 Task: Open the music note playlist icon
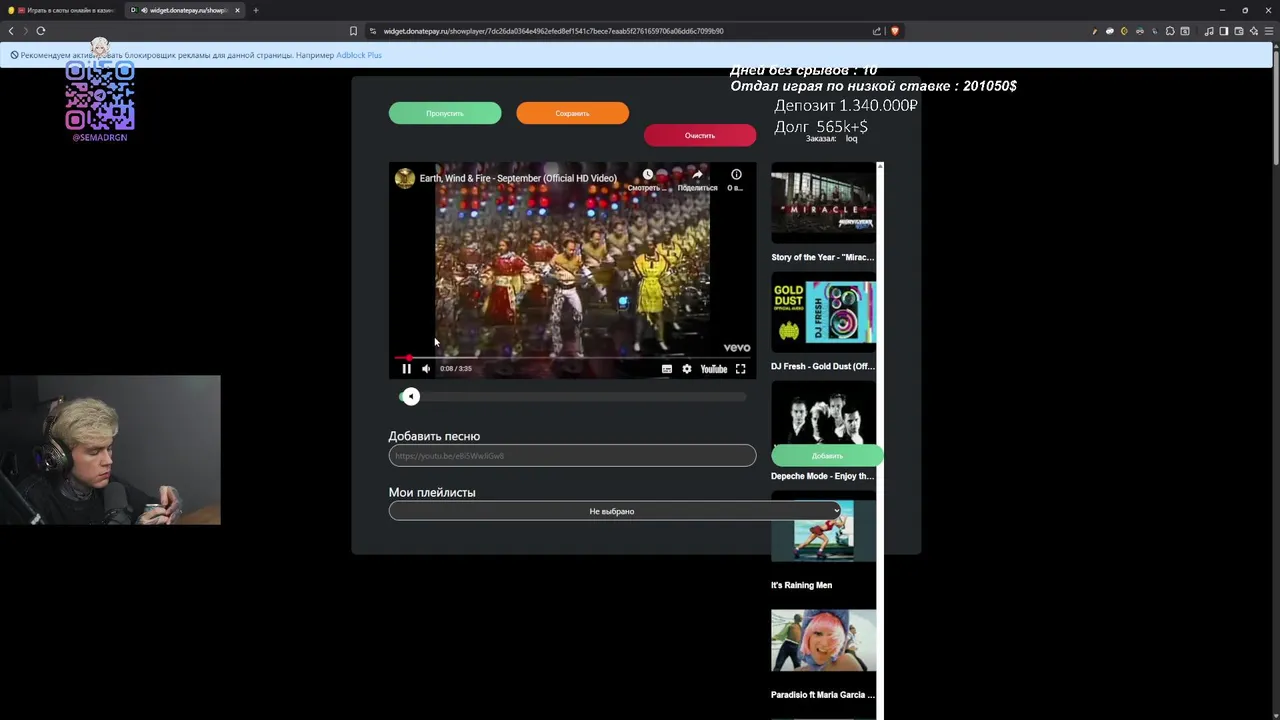pos(1208,31)
